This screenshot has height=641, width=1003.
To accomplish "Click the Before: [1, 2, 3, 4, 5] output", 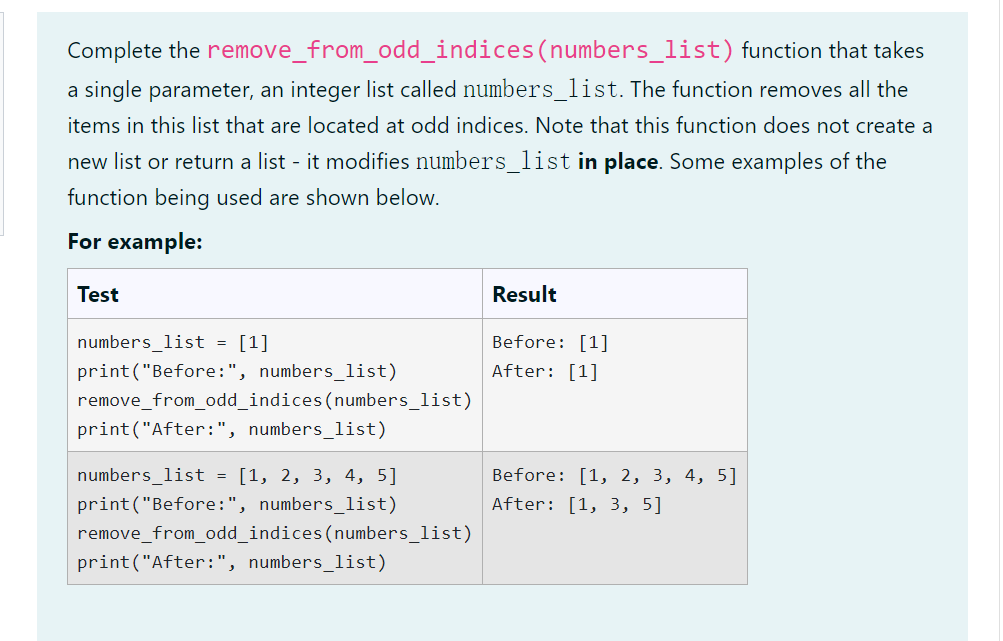I will pos(613,474).
